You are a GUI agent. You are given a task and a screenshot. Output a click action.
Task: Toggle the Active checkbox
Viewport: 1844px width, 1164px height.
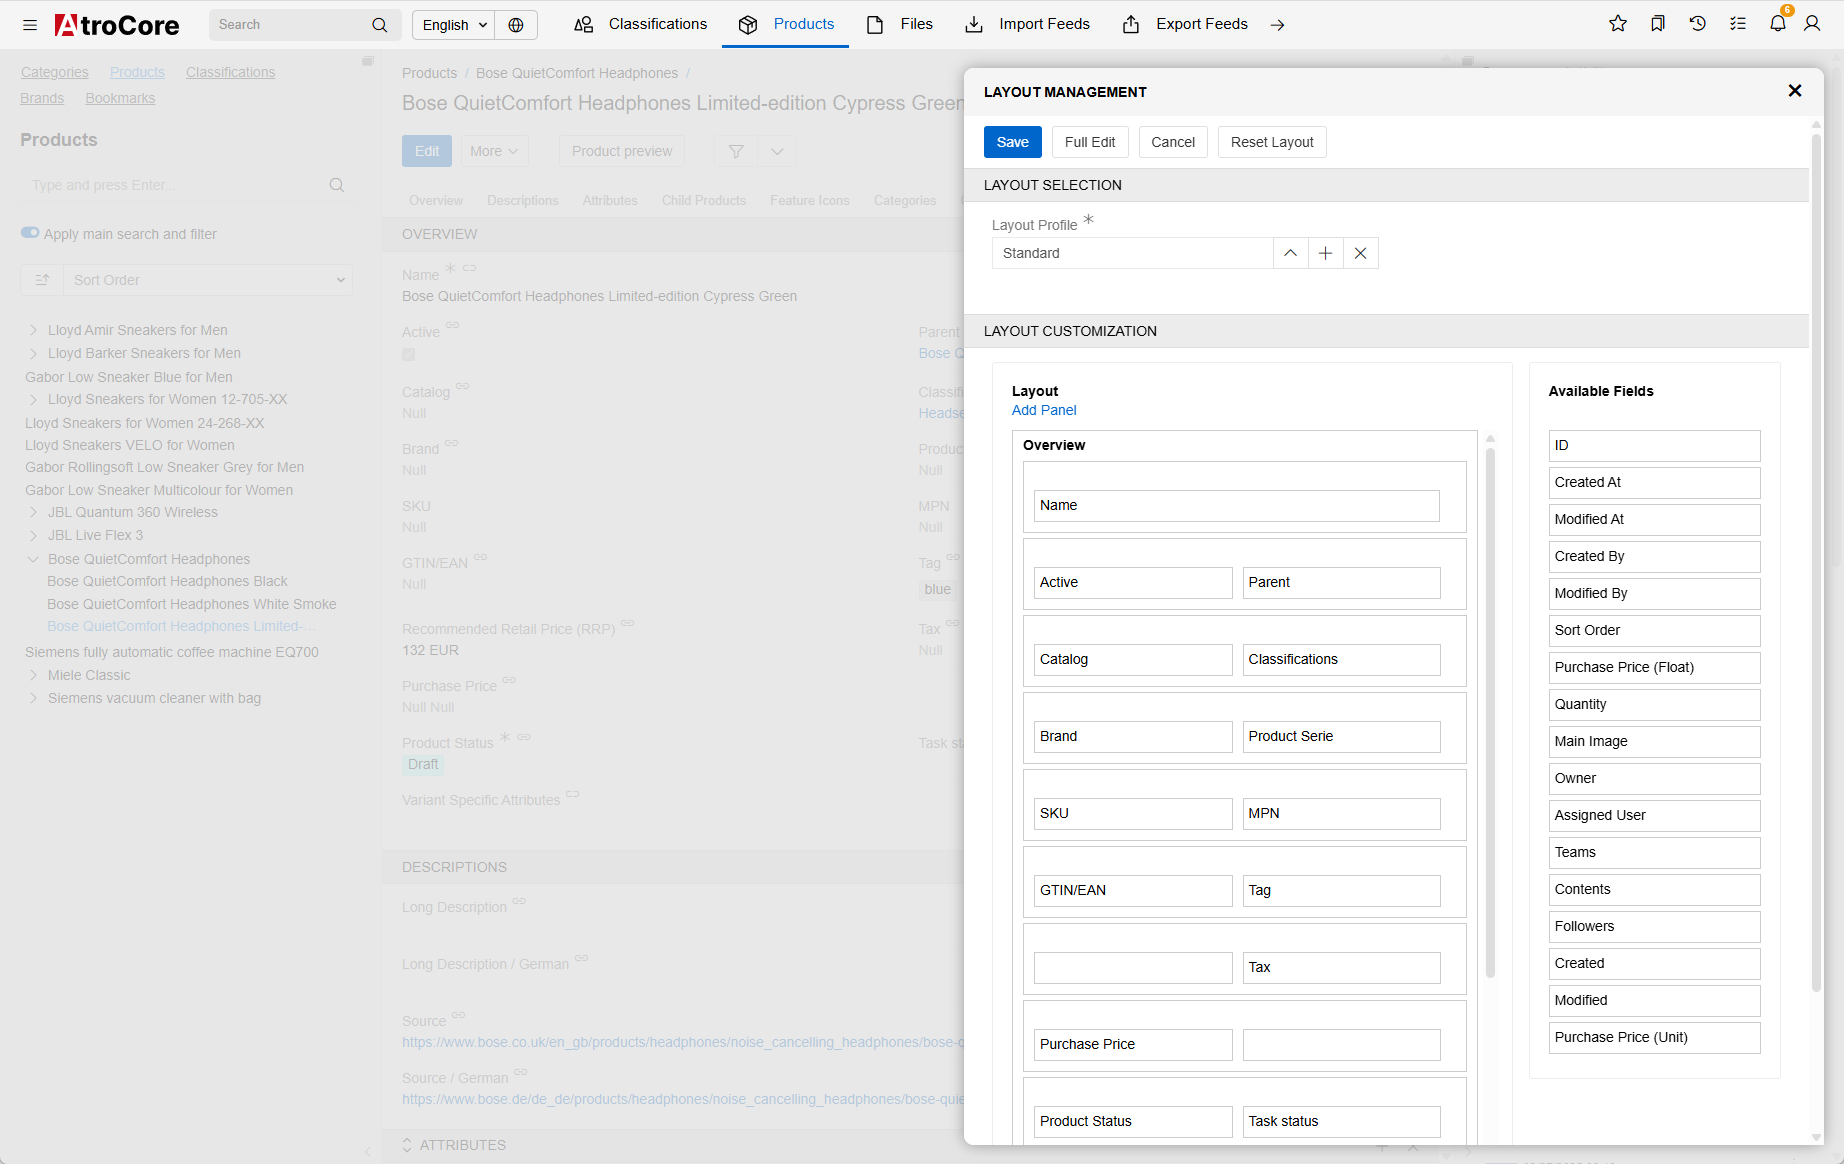[409, 355]
